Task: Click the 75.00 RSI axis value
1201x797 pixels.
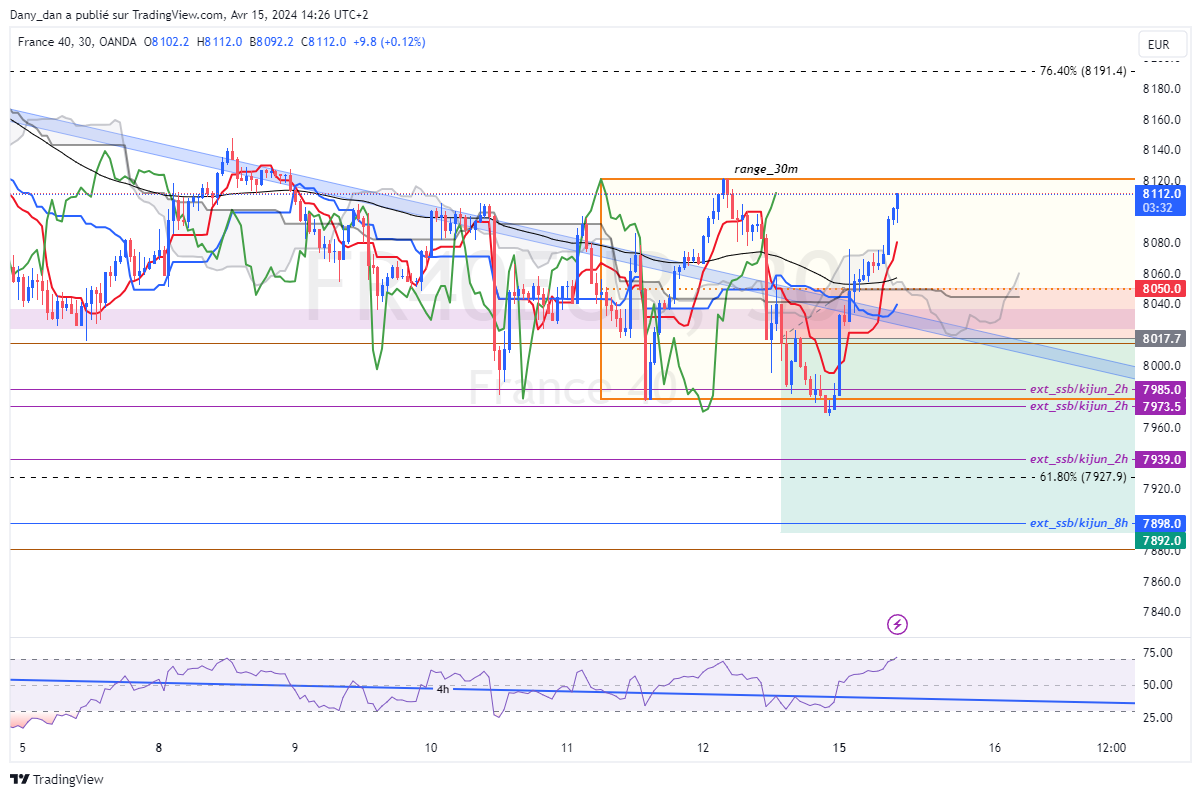Action: pyautogui.click(x=1157, y=653)
